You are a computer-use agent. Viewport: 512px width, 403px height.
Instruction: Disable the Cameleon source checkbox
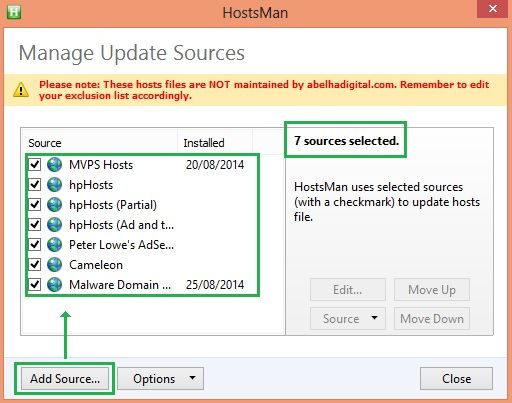point(35,265)
